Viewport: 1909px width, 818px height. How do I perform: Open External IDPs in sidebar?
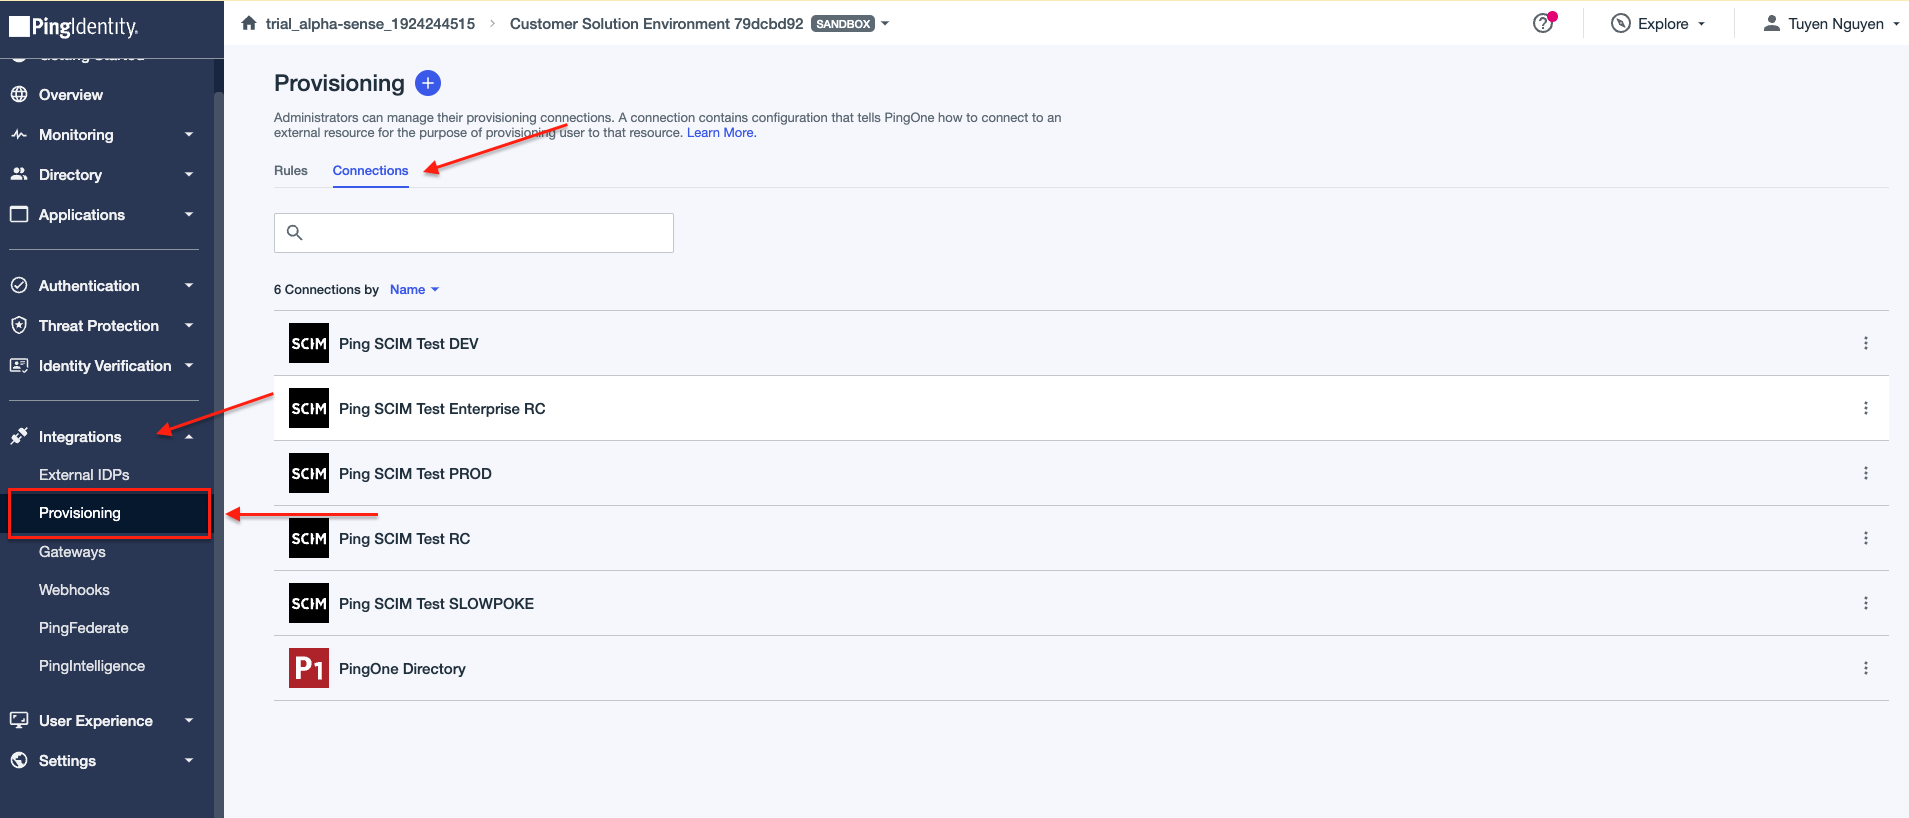click(84, 474)
